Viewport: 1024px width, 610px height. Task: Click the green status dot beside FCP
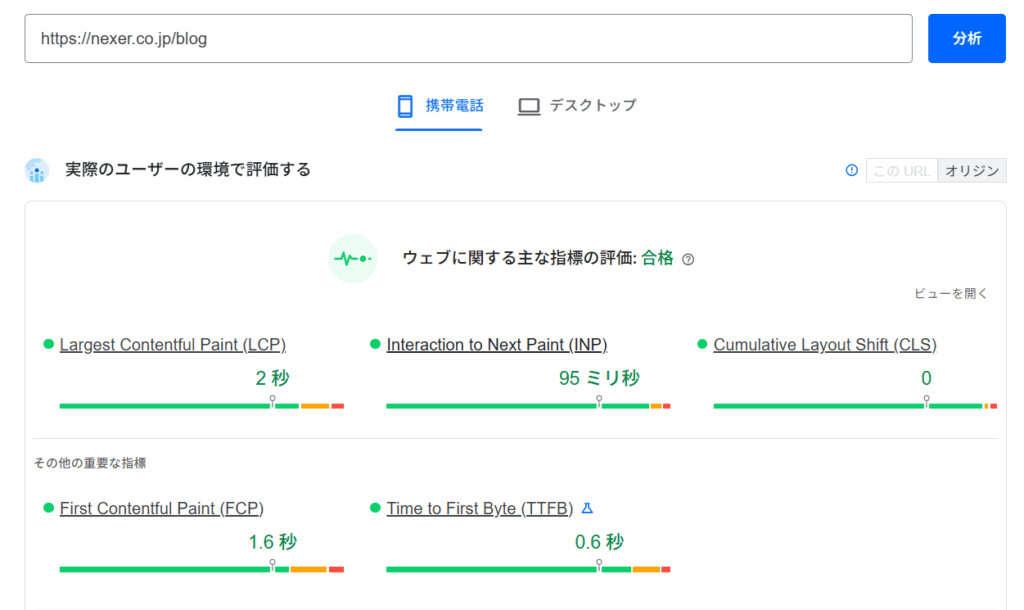point(47,508)
